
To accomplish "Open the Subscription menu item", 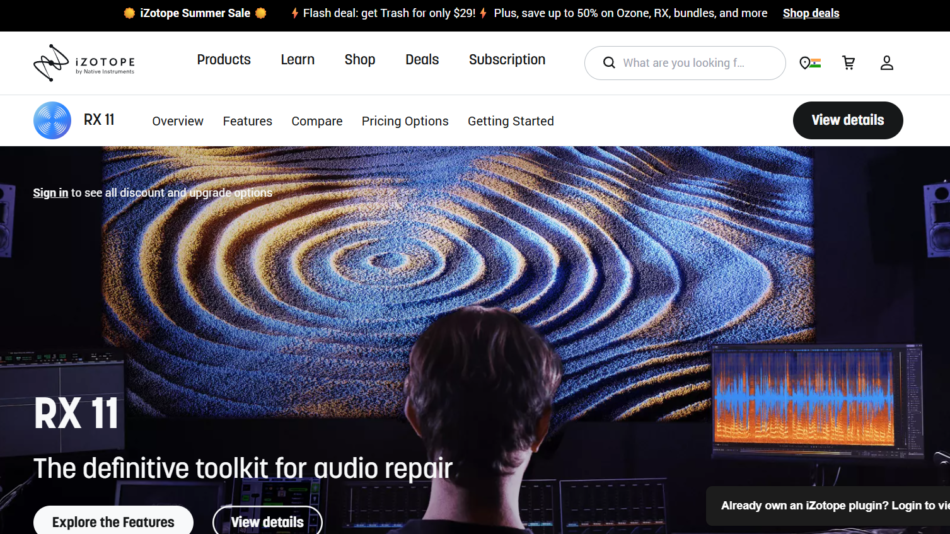I will click(507, 59).
